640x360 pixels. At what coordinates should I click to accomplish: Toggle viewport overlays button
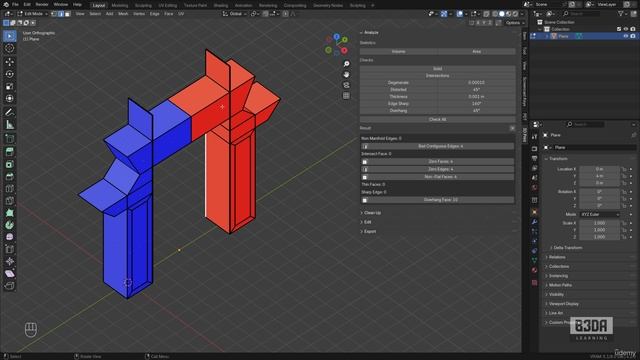coord(460,14)
